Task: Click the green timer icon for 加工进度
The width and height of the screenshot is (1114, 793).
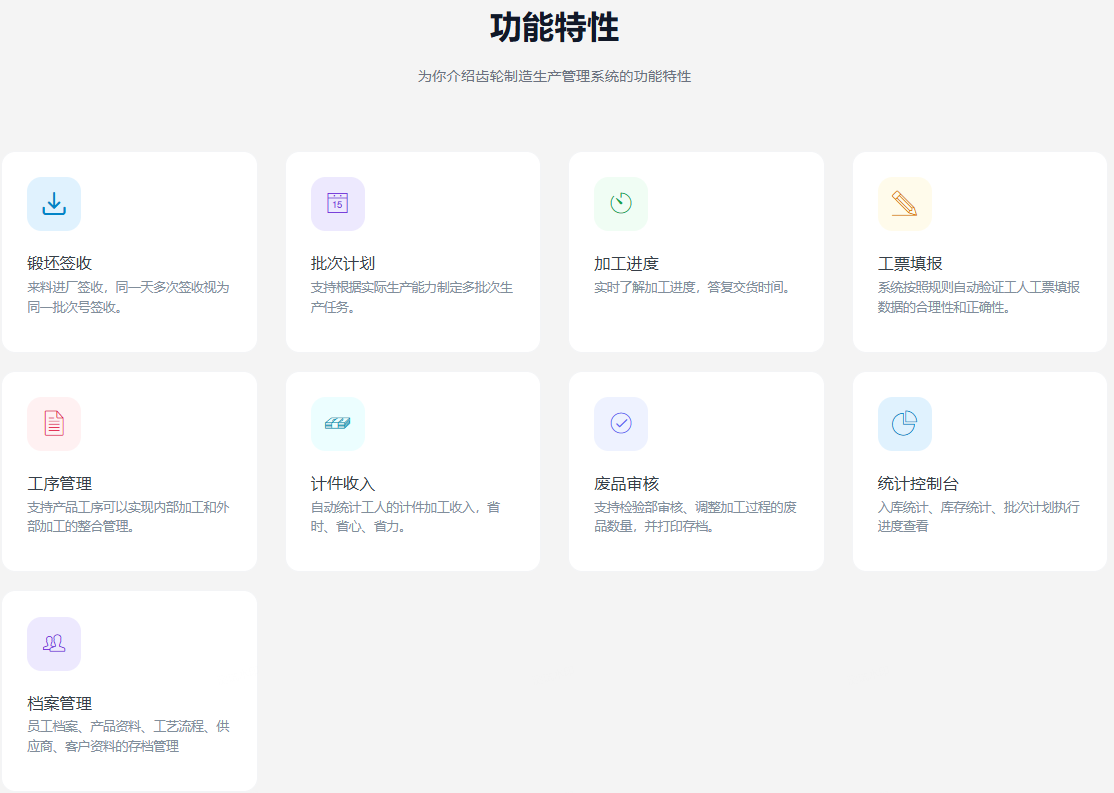Action: (621, 204)
